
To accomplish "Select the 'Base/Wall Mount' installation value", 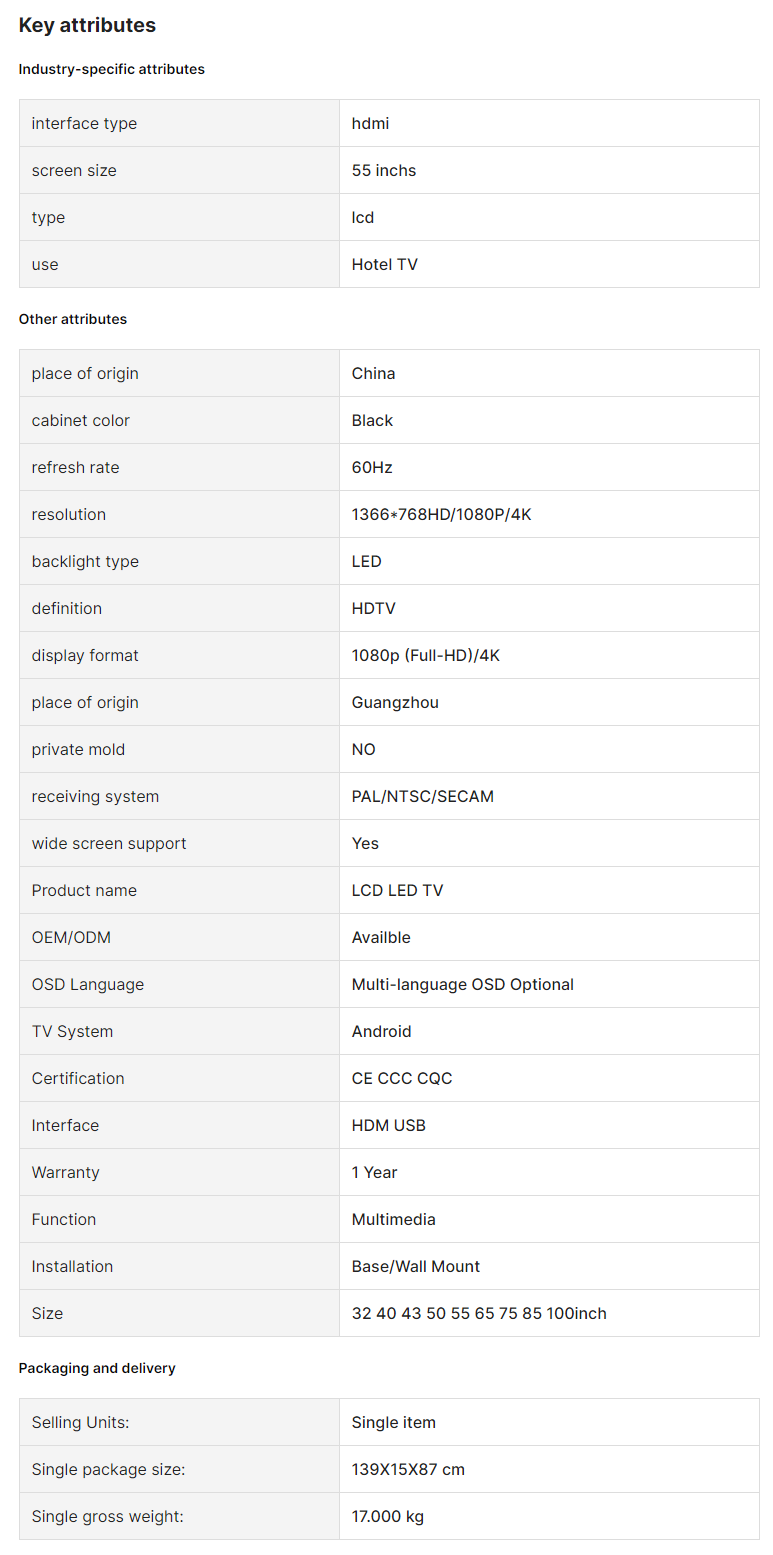I will 416,1266.
